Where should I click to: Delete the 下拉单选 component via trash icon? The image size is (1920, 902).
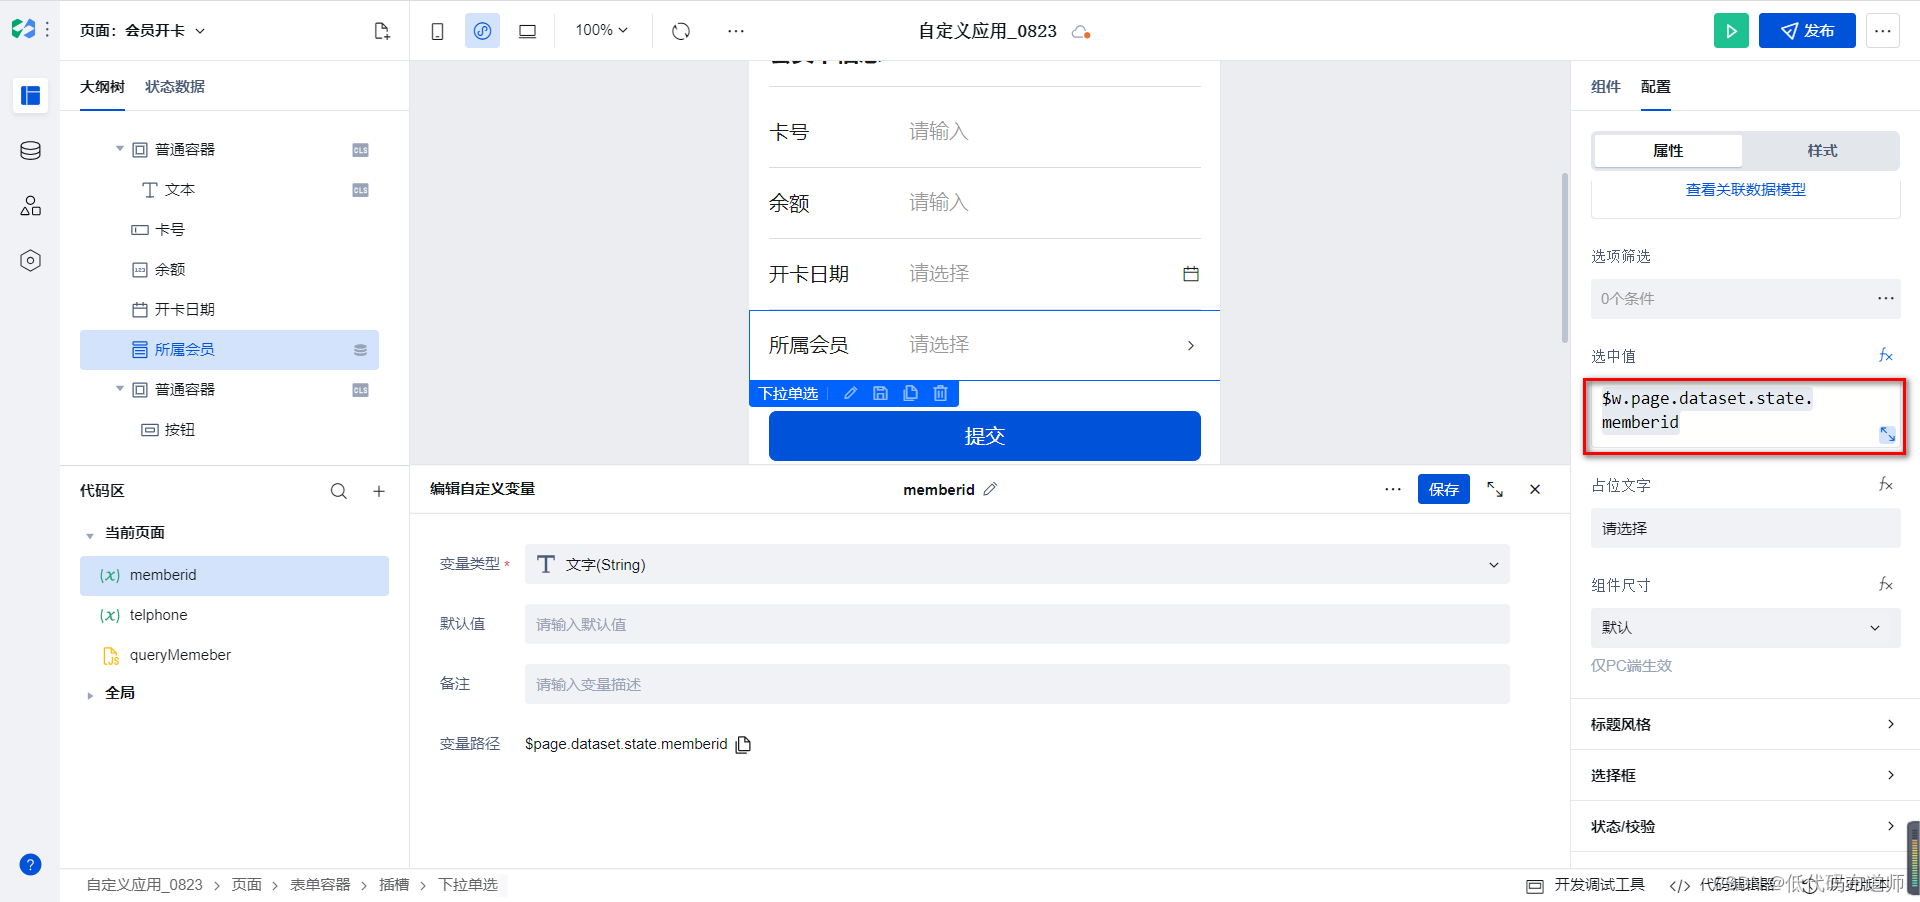pos(940,394)
